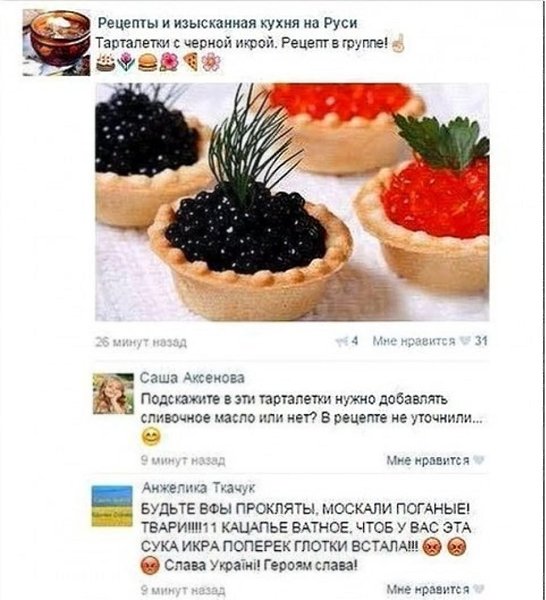Like the post via Мне нравится 31
Screen dimensions: 546x600
[430, 341]
